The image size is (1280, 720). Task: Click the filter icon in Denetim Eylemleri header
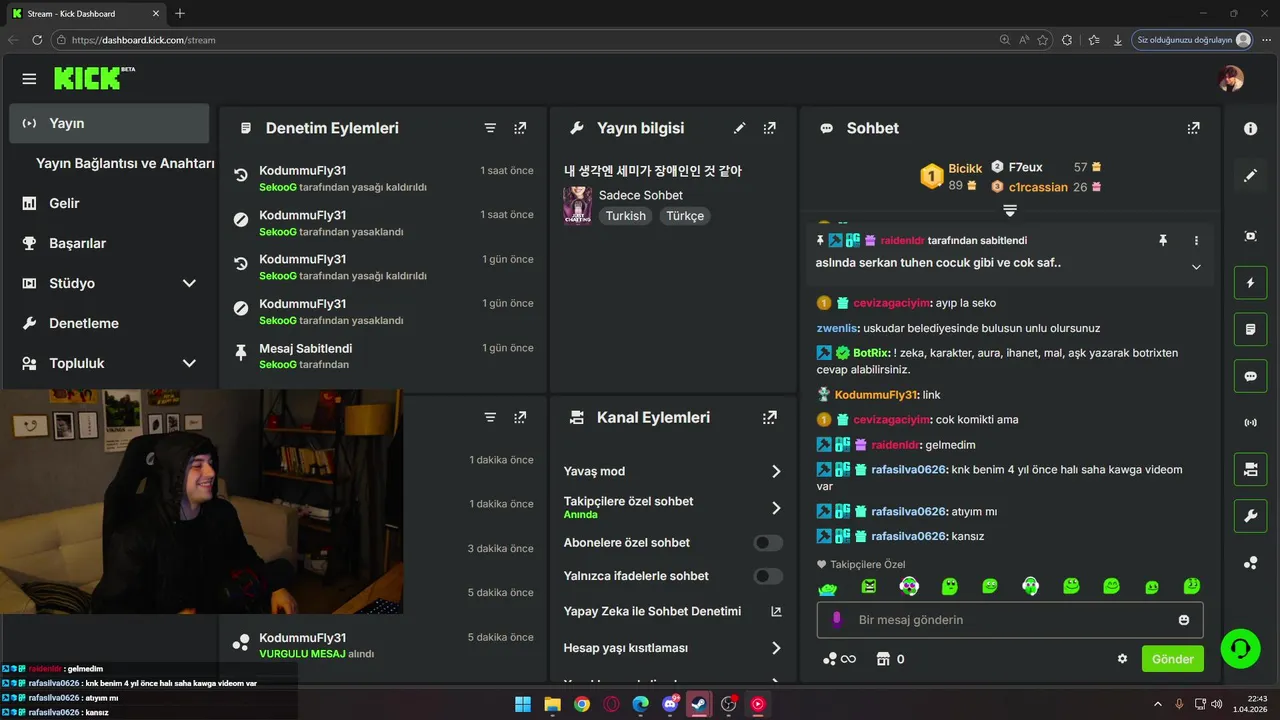tap(490, 128)
